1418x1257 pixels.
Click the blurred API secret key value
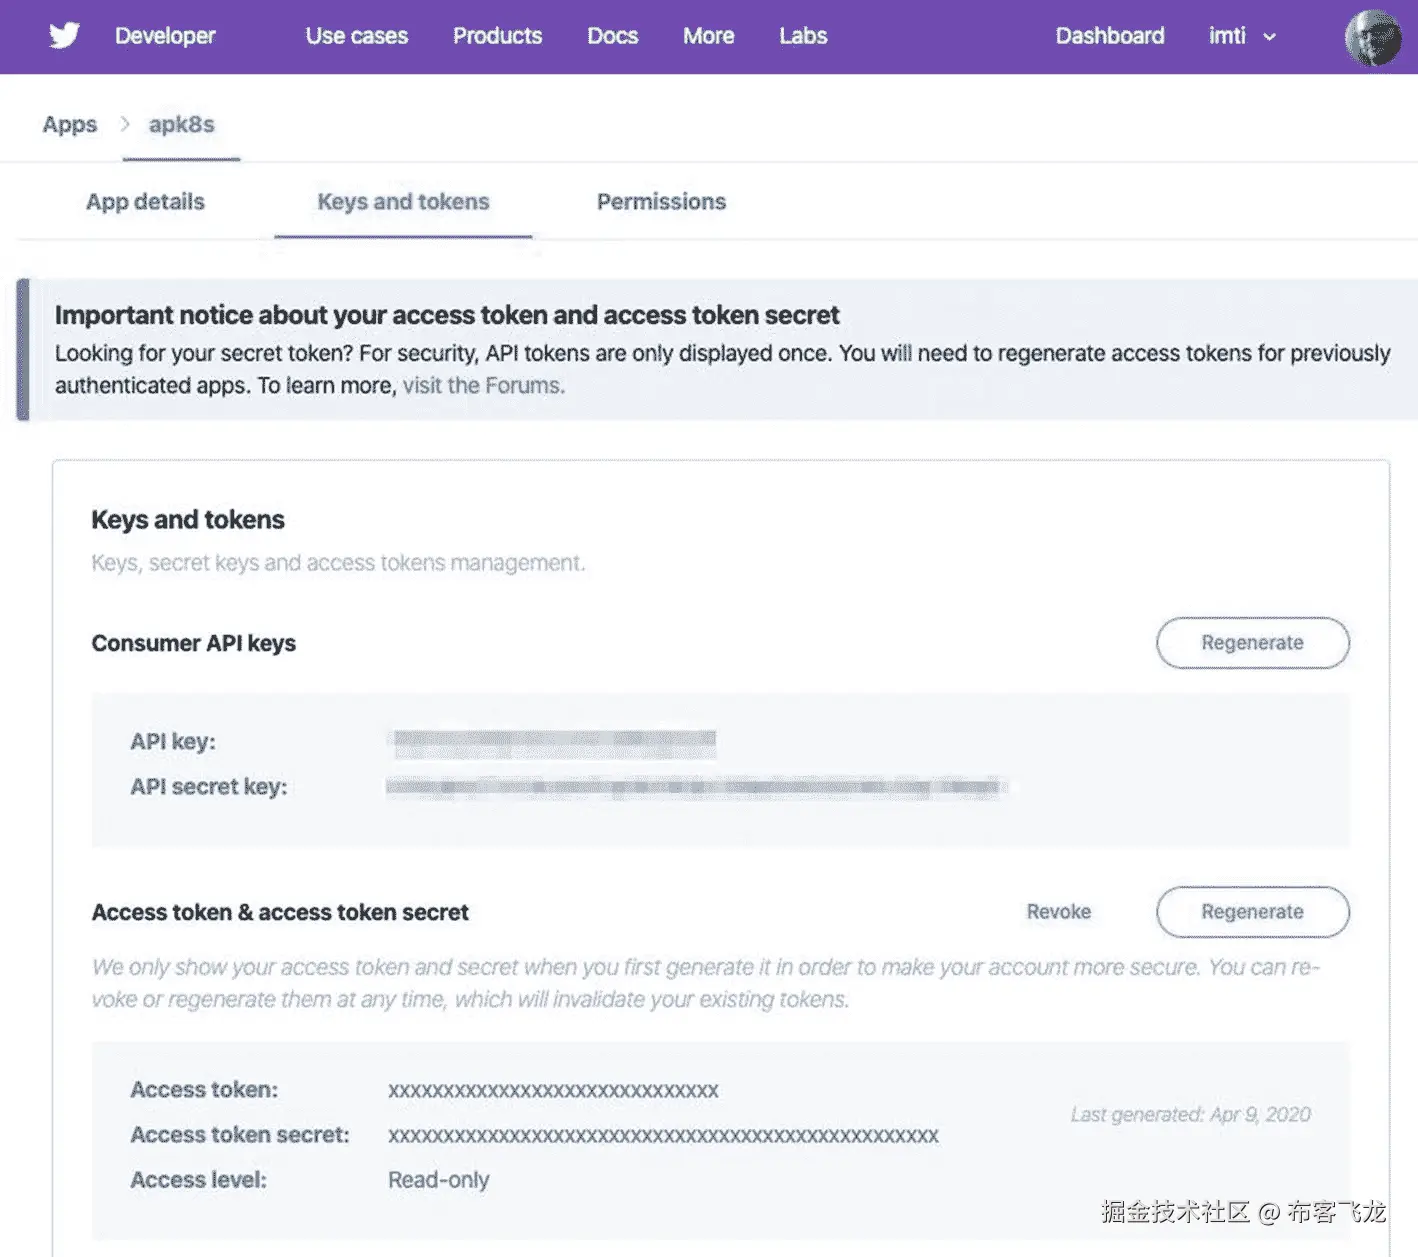(696, 788)
